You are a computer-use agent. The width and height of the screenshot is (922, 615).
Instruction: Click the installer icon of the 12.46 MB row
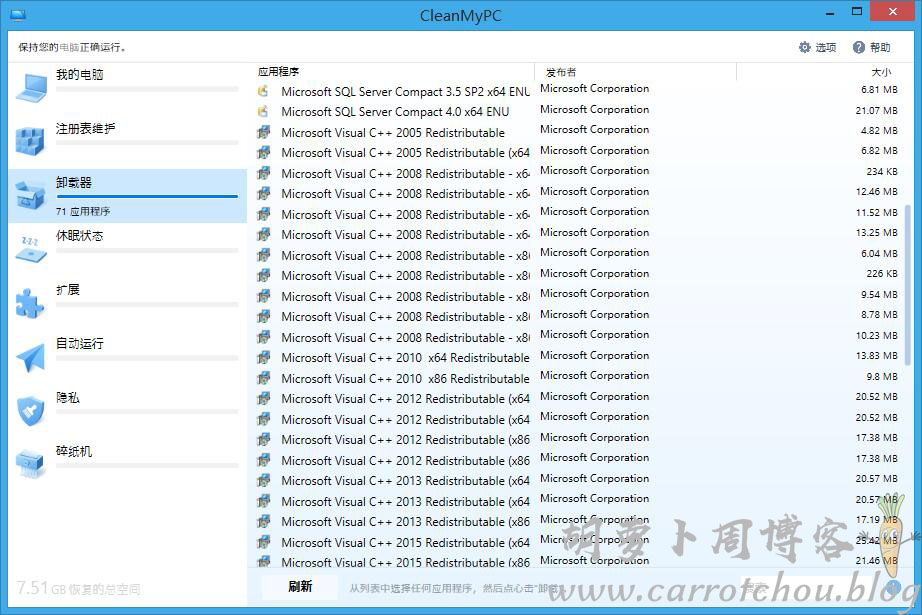pos(264,193)
